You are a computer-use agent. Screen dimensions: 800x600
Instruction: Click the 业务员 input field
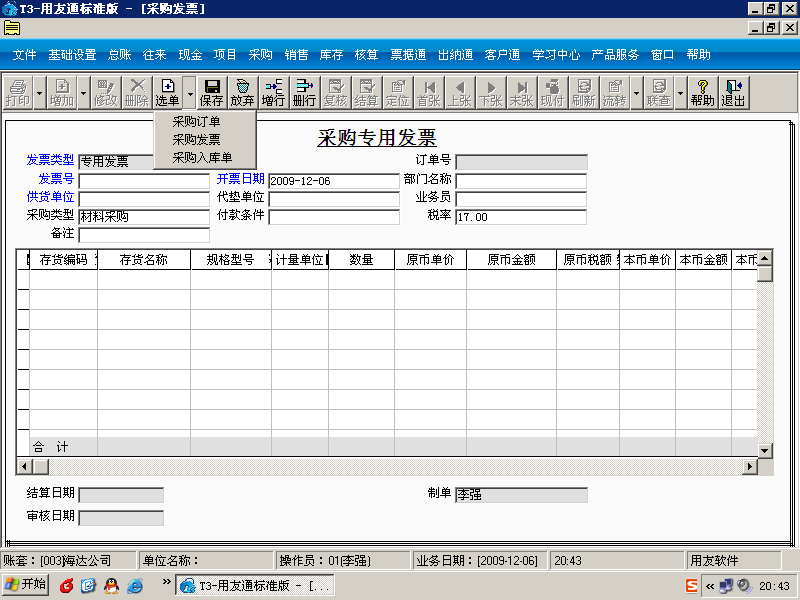(x=521, y=199)
